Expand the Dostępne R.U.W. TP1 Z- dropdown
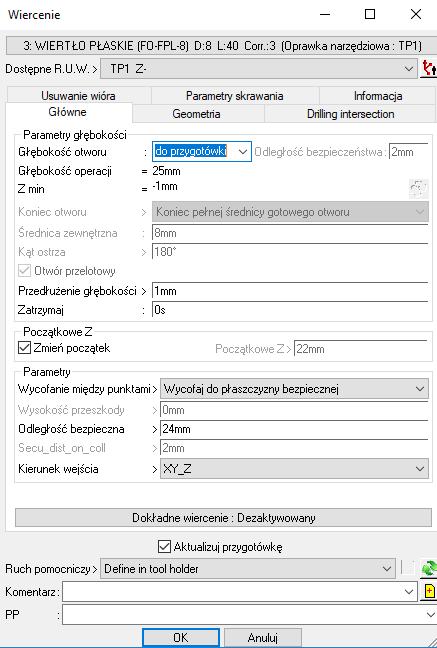Viewport: 437px width, 648px height. (258, 69)
